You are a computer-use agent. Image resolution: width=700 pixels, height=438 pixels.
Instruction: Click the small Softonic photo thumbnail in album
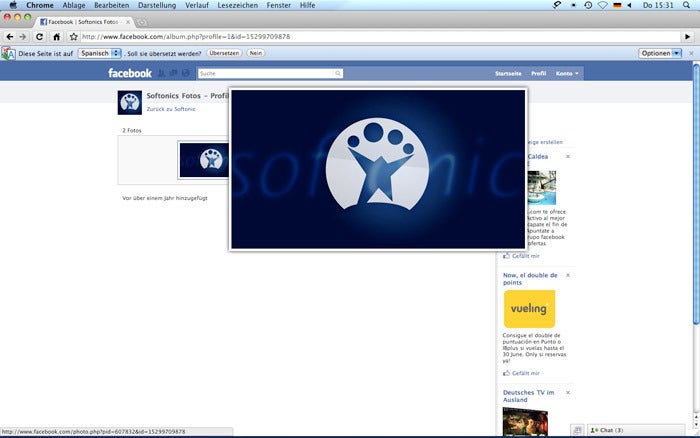pos(204,160)
